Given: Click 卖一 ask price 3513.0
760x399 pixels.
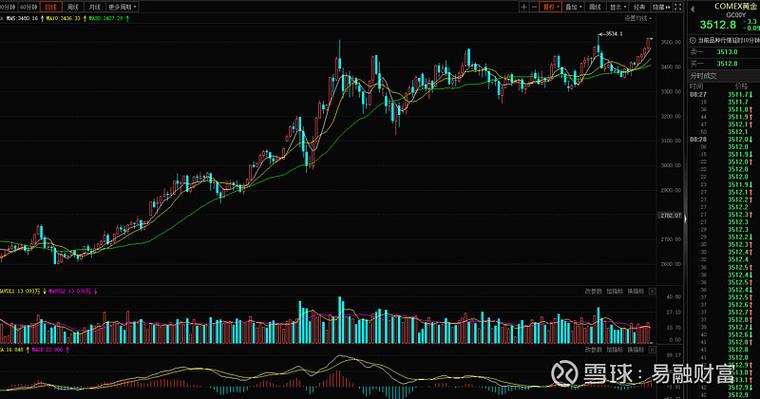Looking at the screenshot, I should click(x=727, y=52).
